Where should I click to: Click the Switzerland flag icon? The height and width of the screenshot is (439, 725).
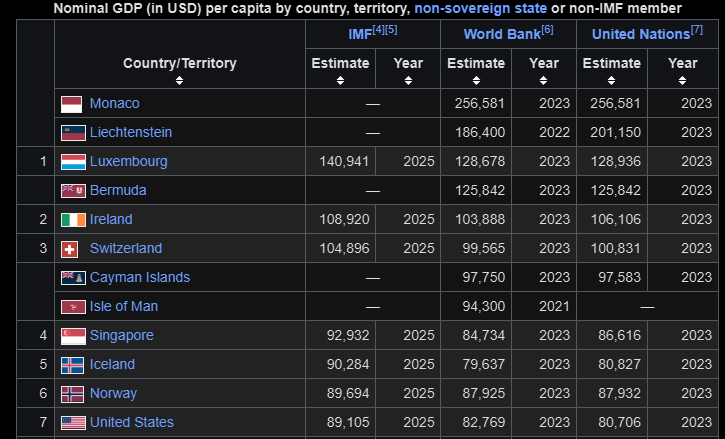tap(69, 249)
